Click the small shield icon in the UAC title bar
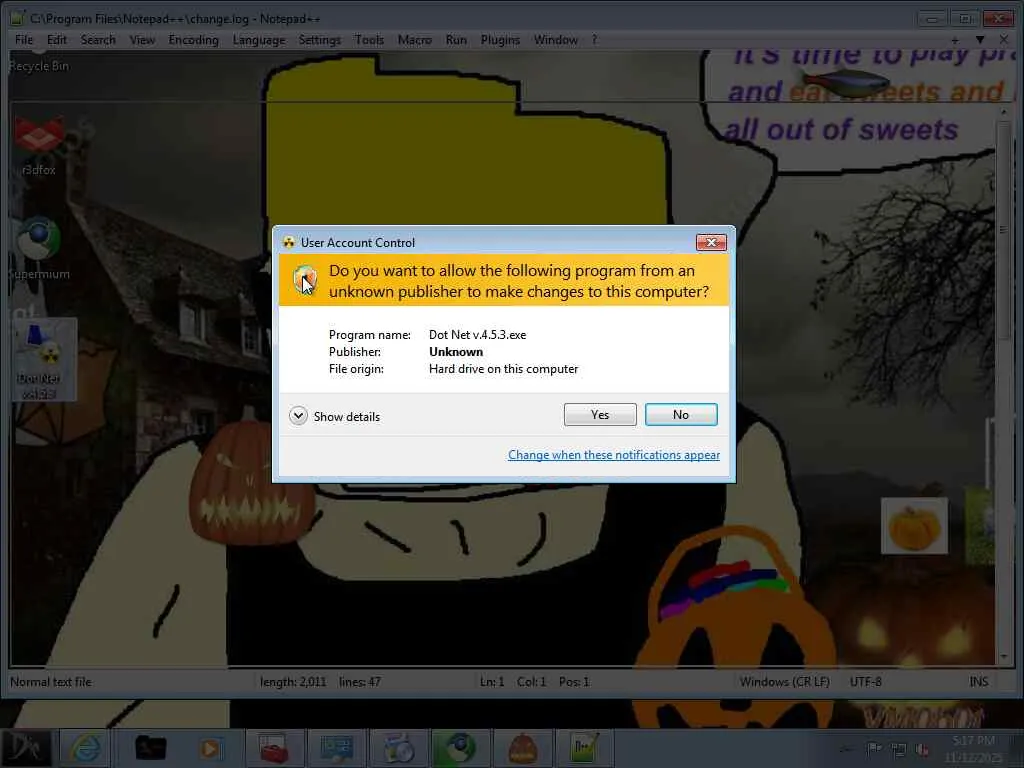The image size is (1024, 768). pos(289,242)
